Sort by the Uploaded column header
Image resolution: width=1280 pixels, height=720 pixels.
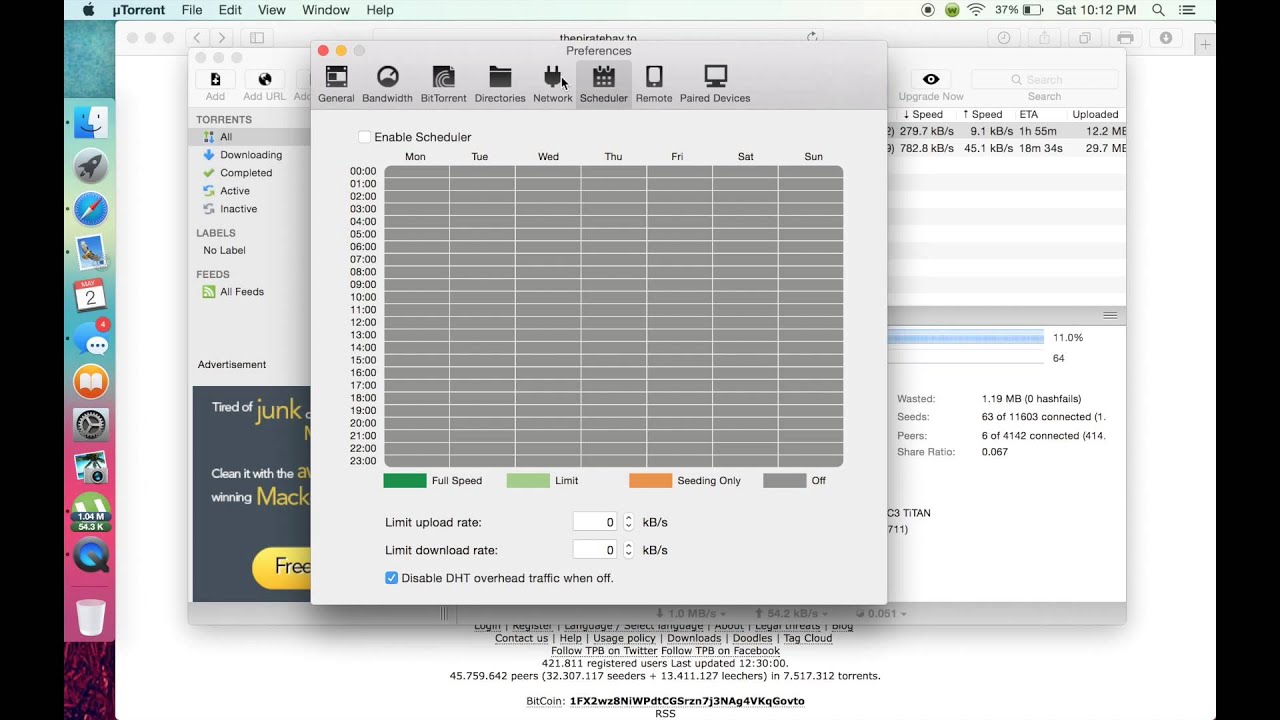(1095, 115)
